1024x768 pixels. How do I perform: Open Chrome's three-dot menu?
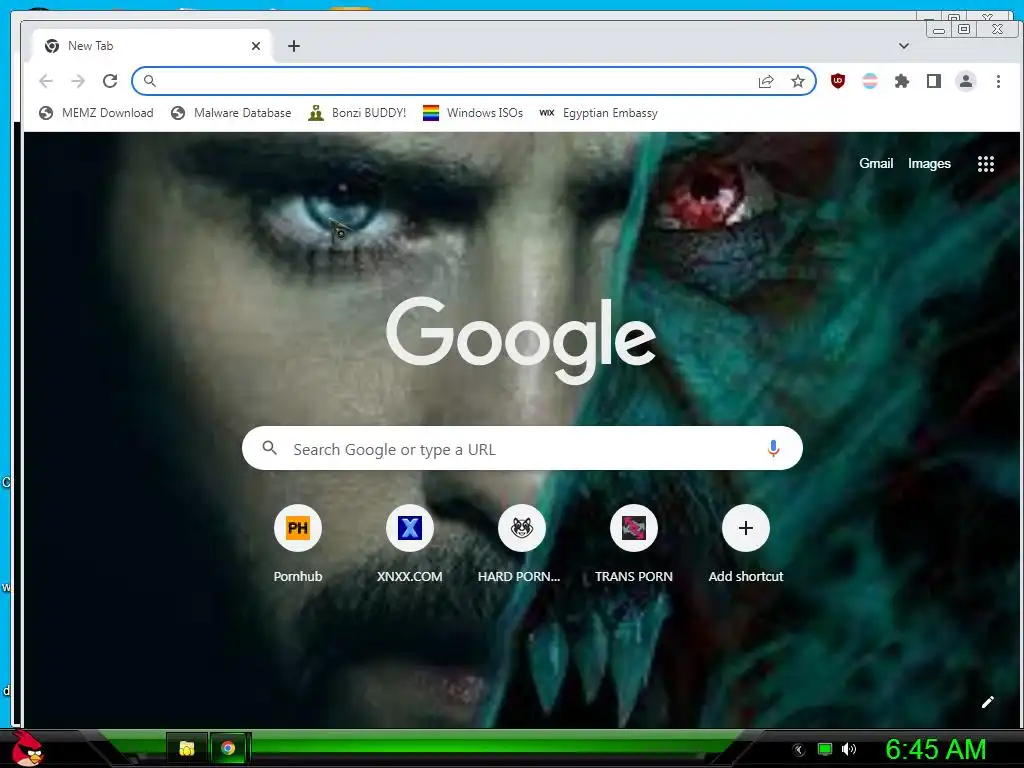(997, 81)
